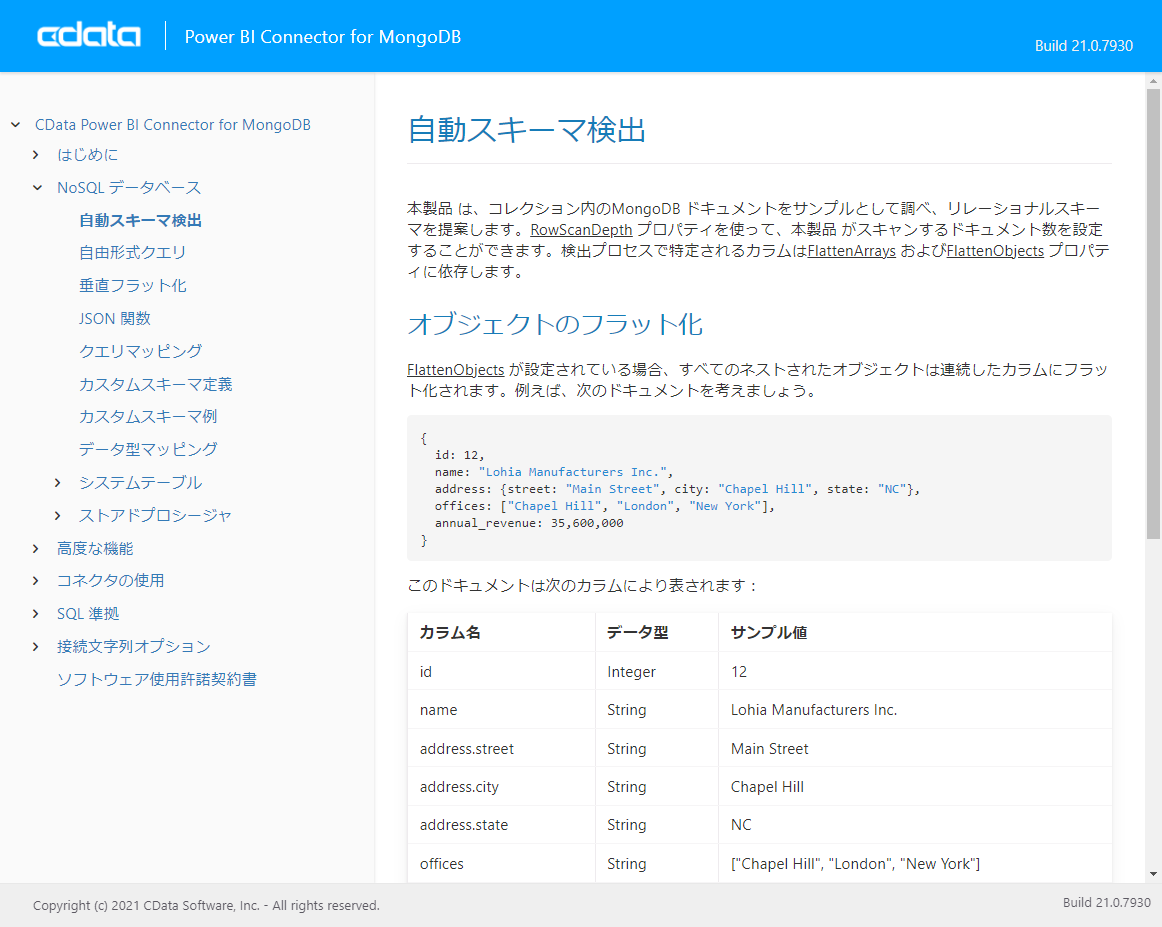Click the オブジェクトのフラット化 heading
This screenshot has width=1162, height=927.
coord(554,324)
